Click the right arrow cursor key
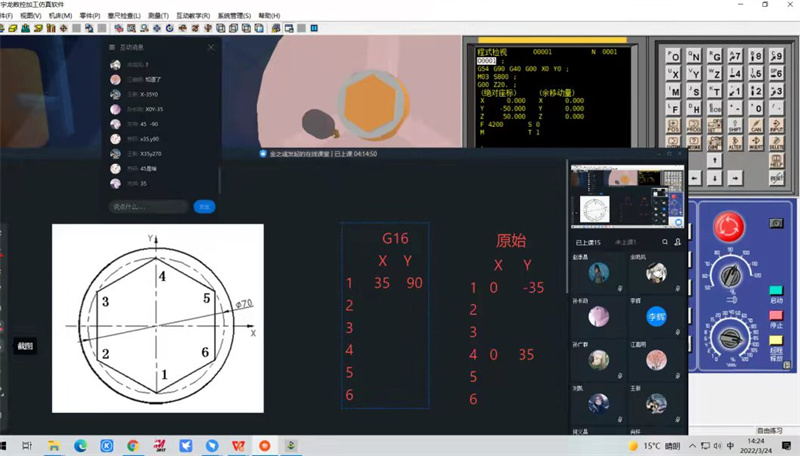The image size is (800, 456). [x=735, y=177]
